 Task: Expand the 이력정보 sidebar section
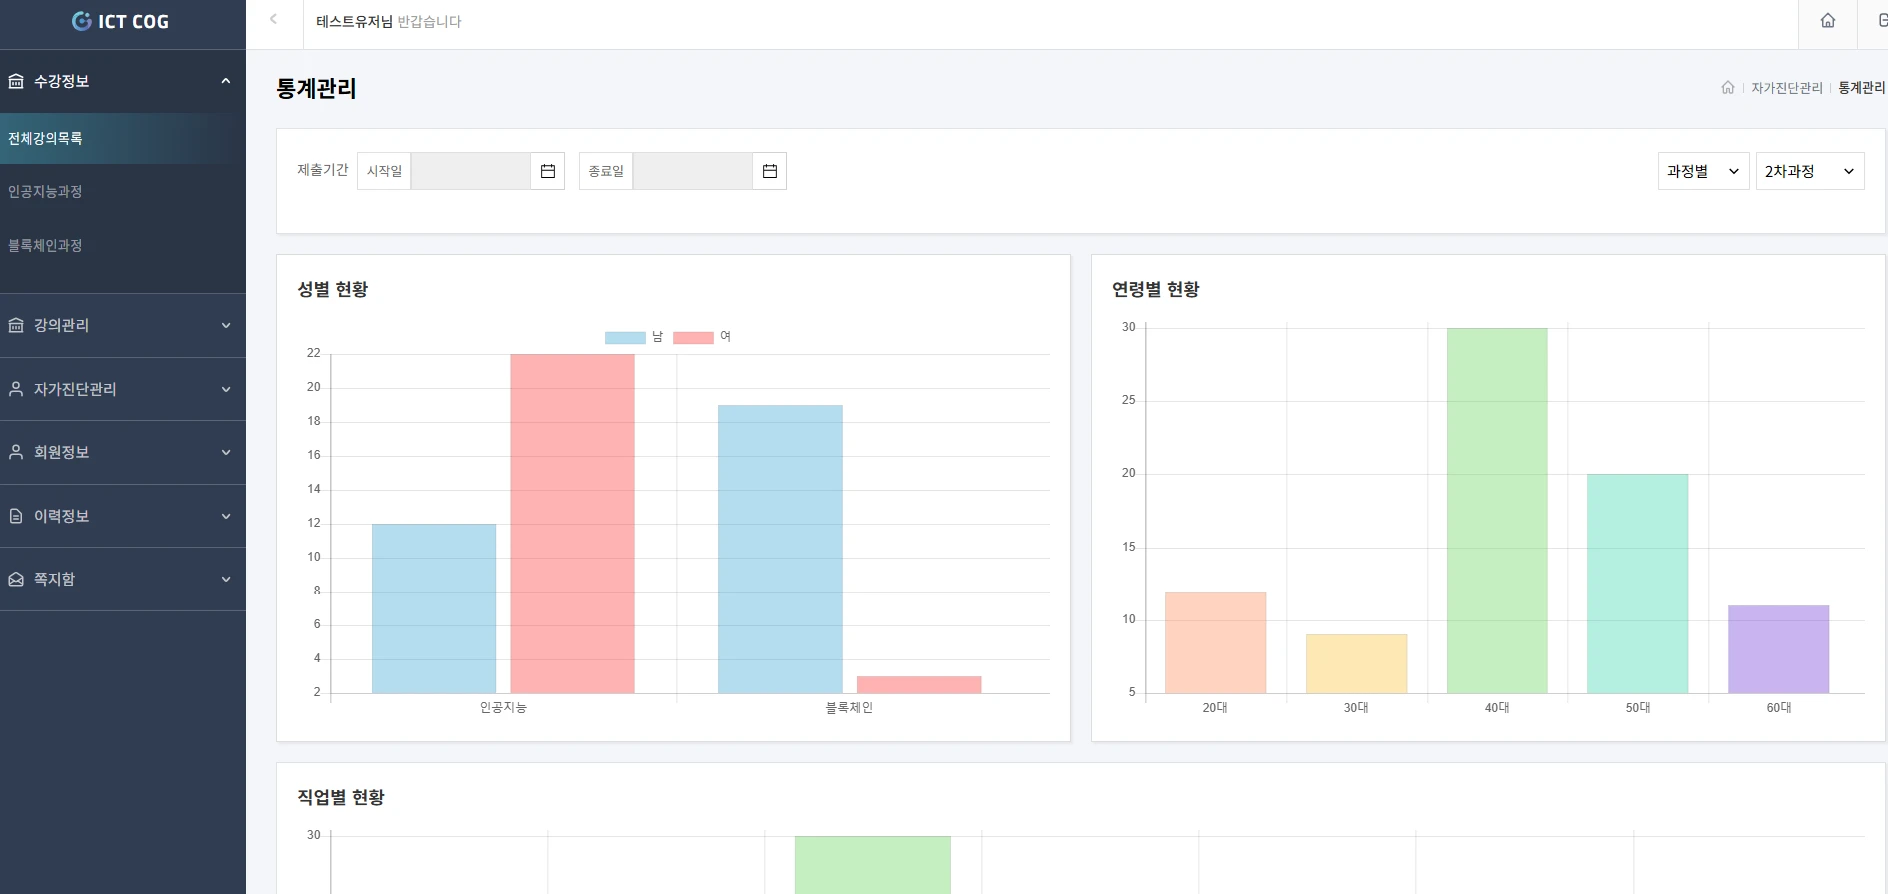coord(122,516)
